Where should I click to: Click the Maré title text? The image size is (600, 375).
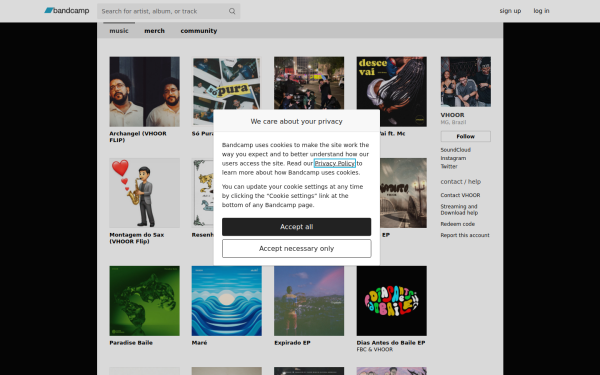tap(199, 342)
